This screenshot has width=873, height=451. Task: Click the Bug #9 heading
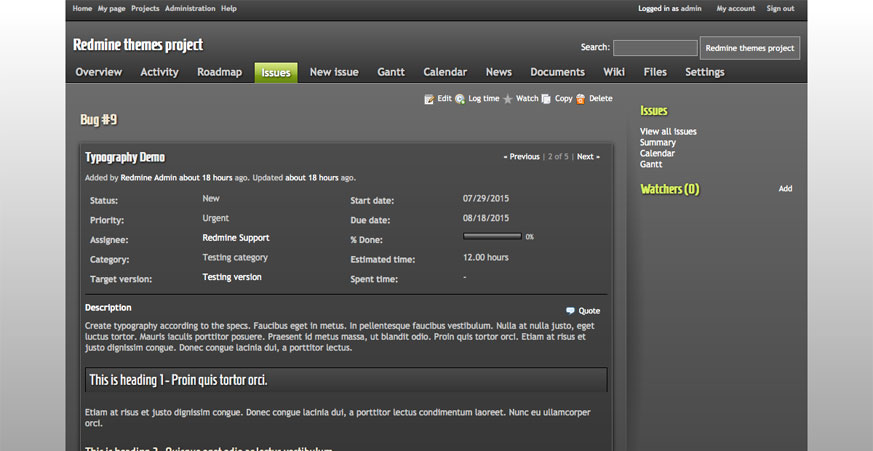[99, 120]
